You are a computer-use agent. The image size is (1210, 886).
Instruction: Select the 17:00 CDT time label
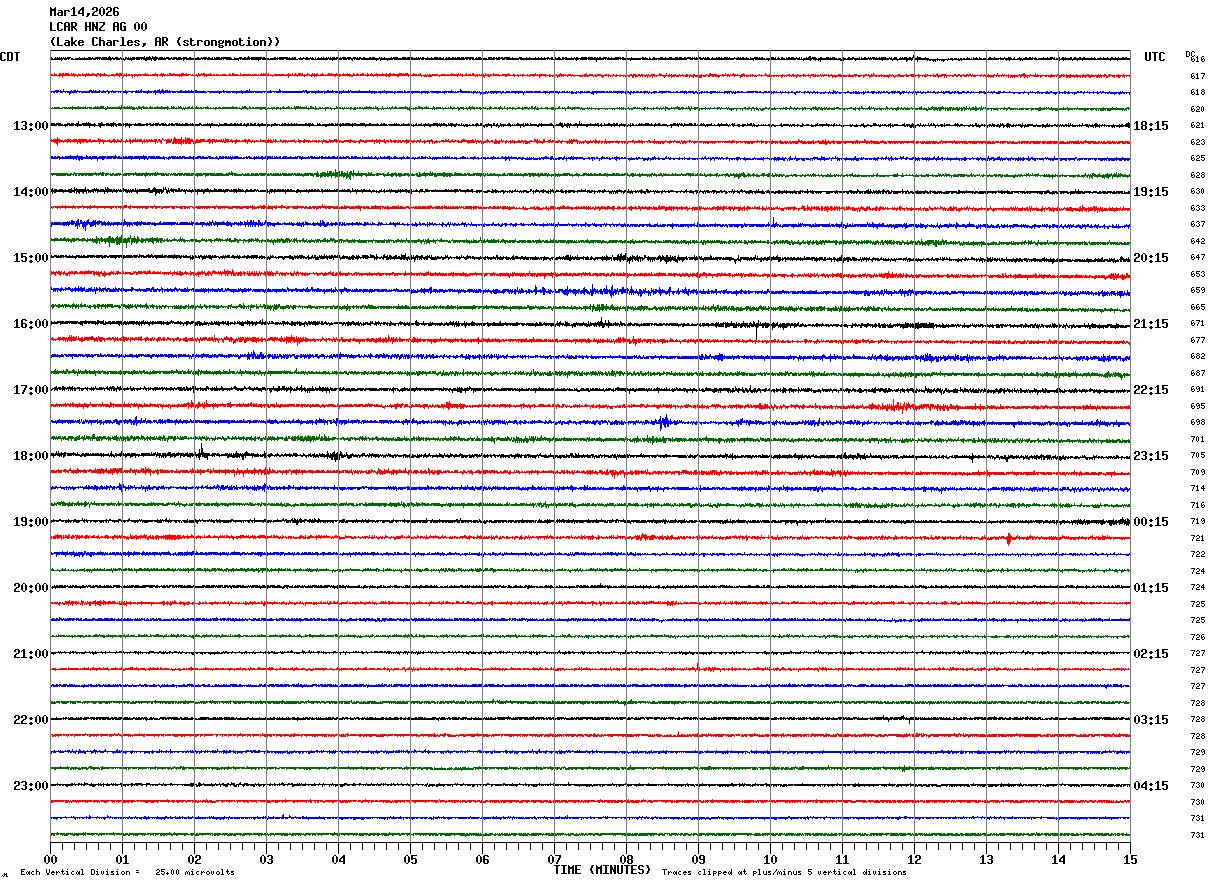[30, 390]
